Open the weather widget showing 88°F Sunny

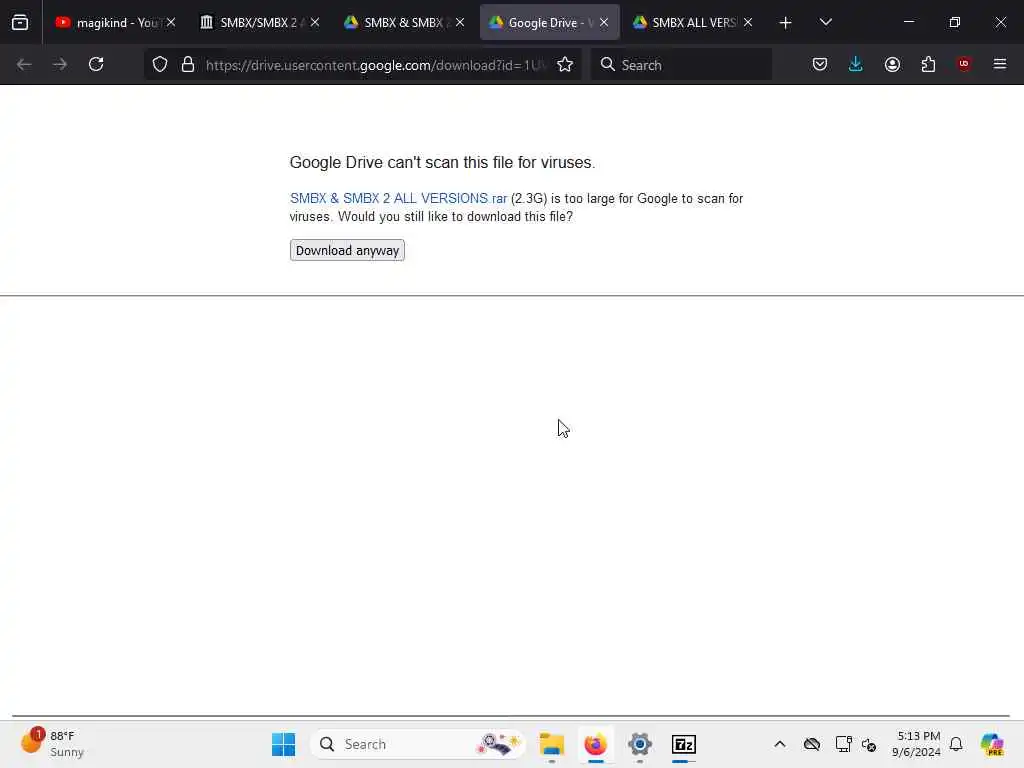pyautogui.click(x=52, y=743)
